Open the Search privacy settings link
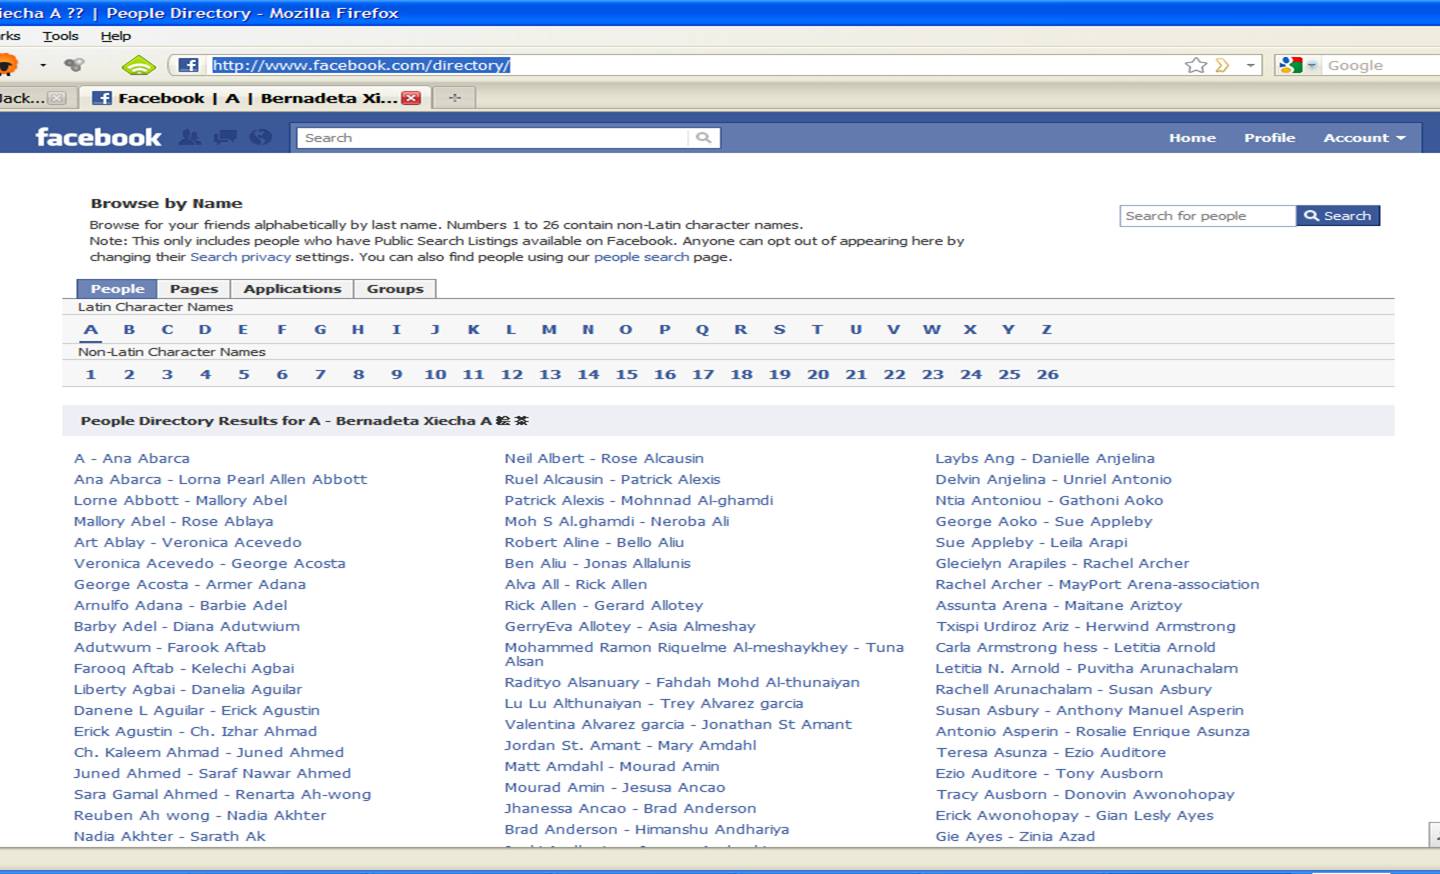 tap(240, 257)
